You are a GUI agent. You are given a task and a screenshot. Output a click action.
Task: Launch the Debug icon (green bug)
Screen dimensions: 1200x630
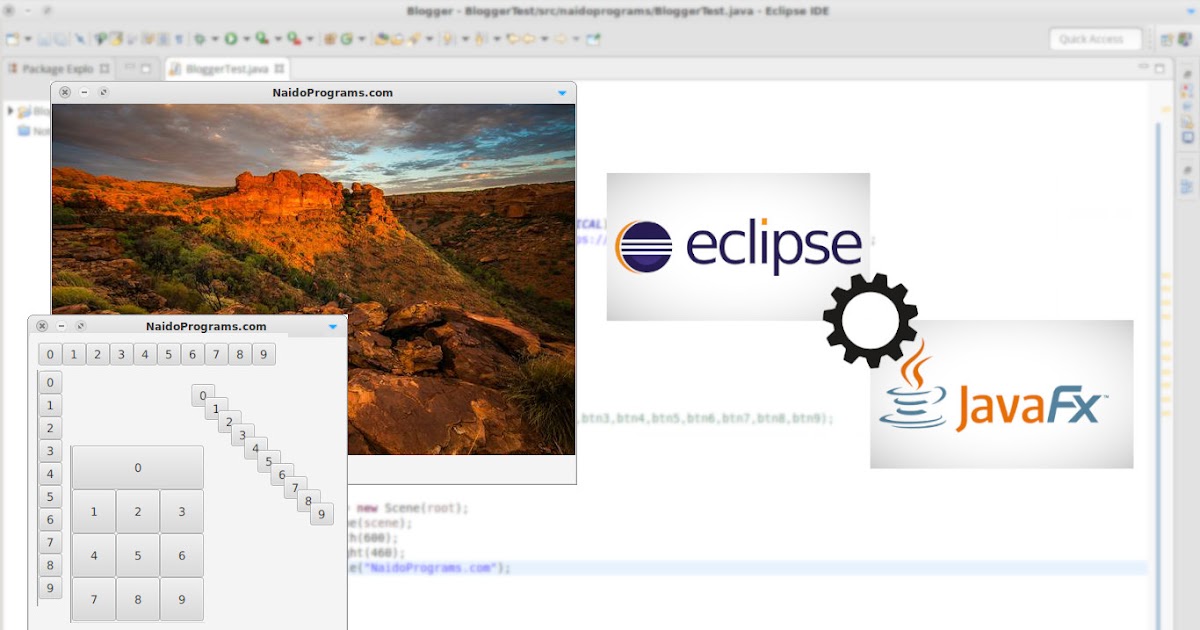[x=198, y=39]
